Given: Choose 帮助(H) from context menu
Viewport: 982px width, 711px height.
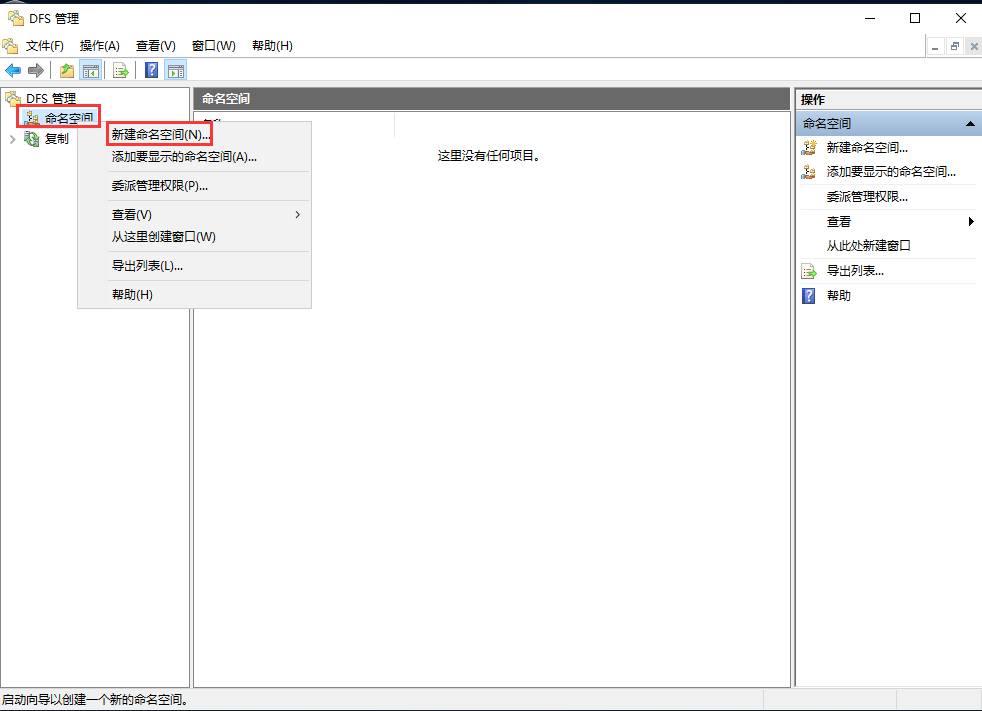Looking at the screenshot, I should pos(194,294).
